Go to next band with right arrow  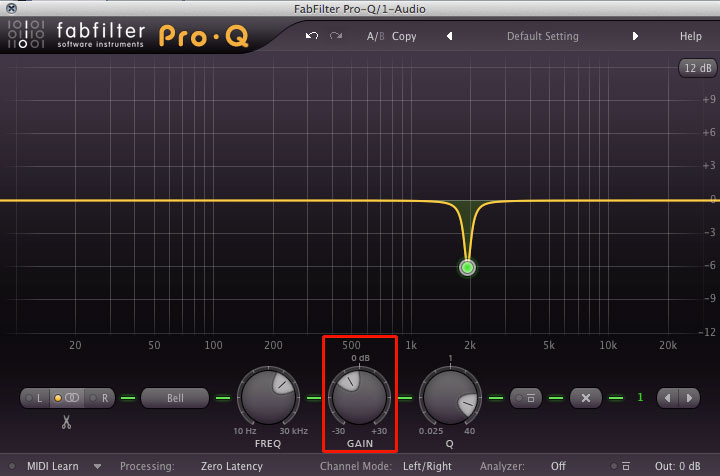pyautogui.click(x=690, y=398)
